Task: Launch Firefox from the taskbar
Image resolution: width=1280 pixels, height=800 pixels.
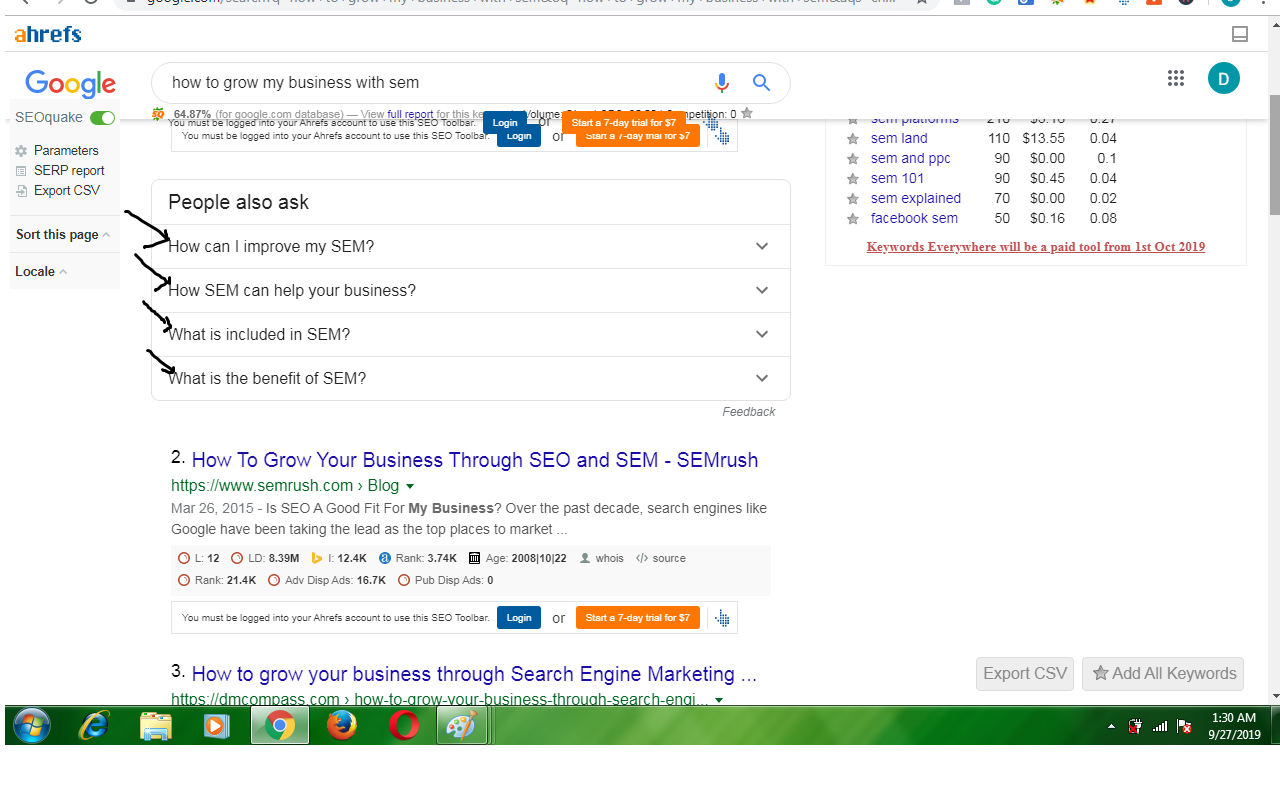Action: [x=342, y=725]
